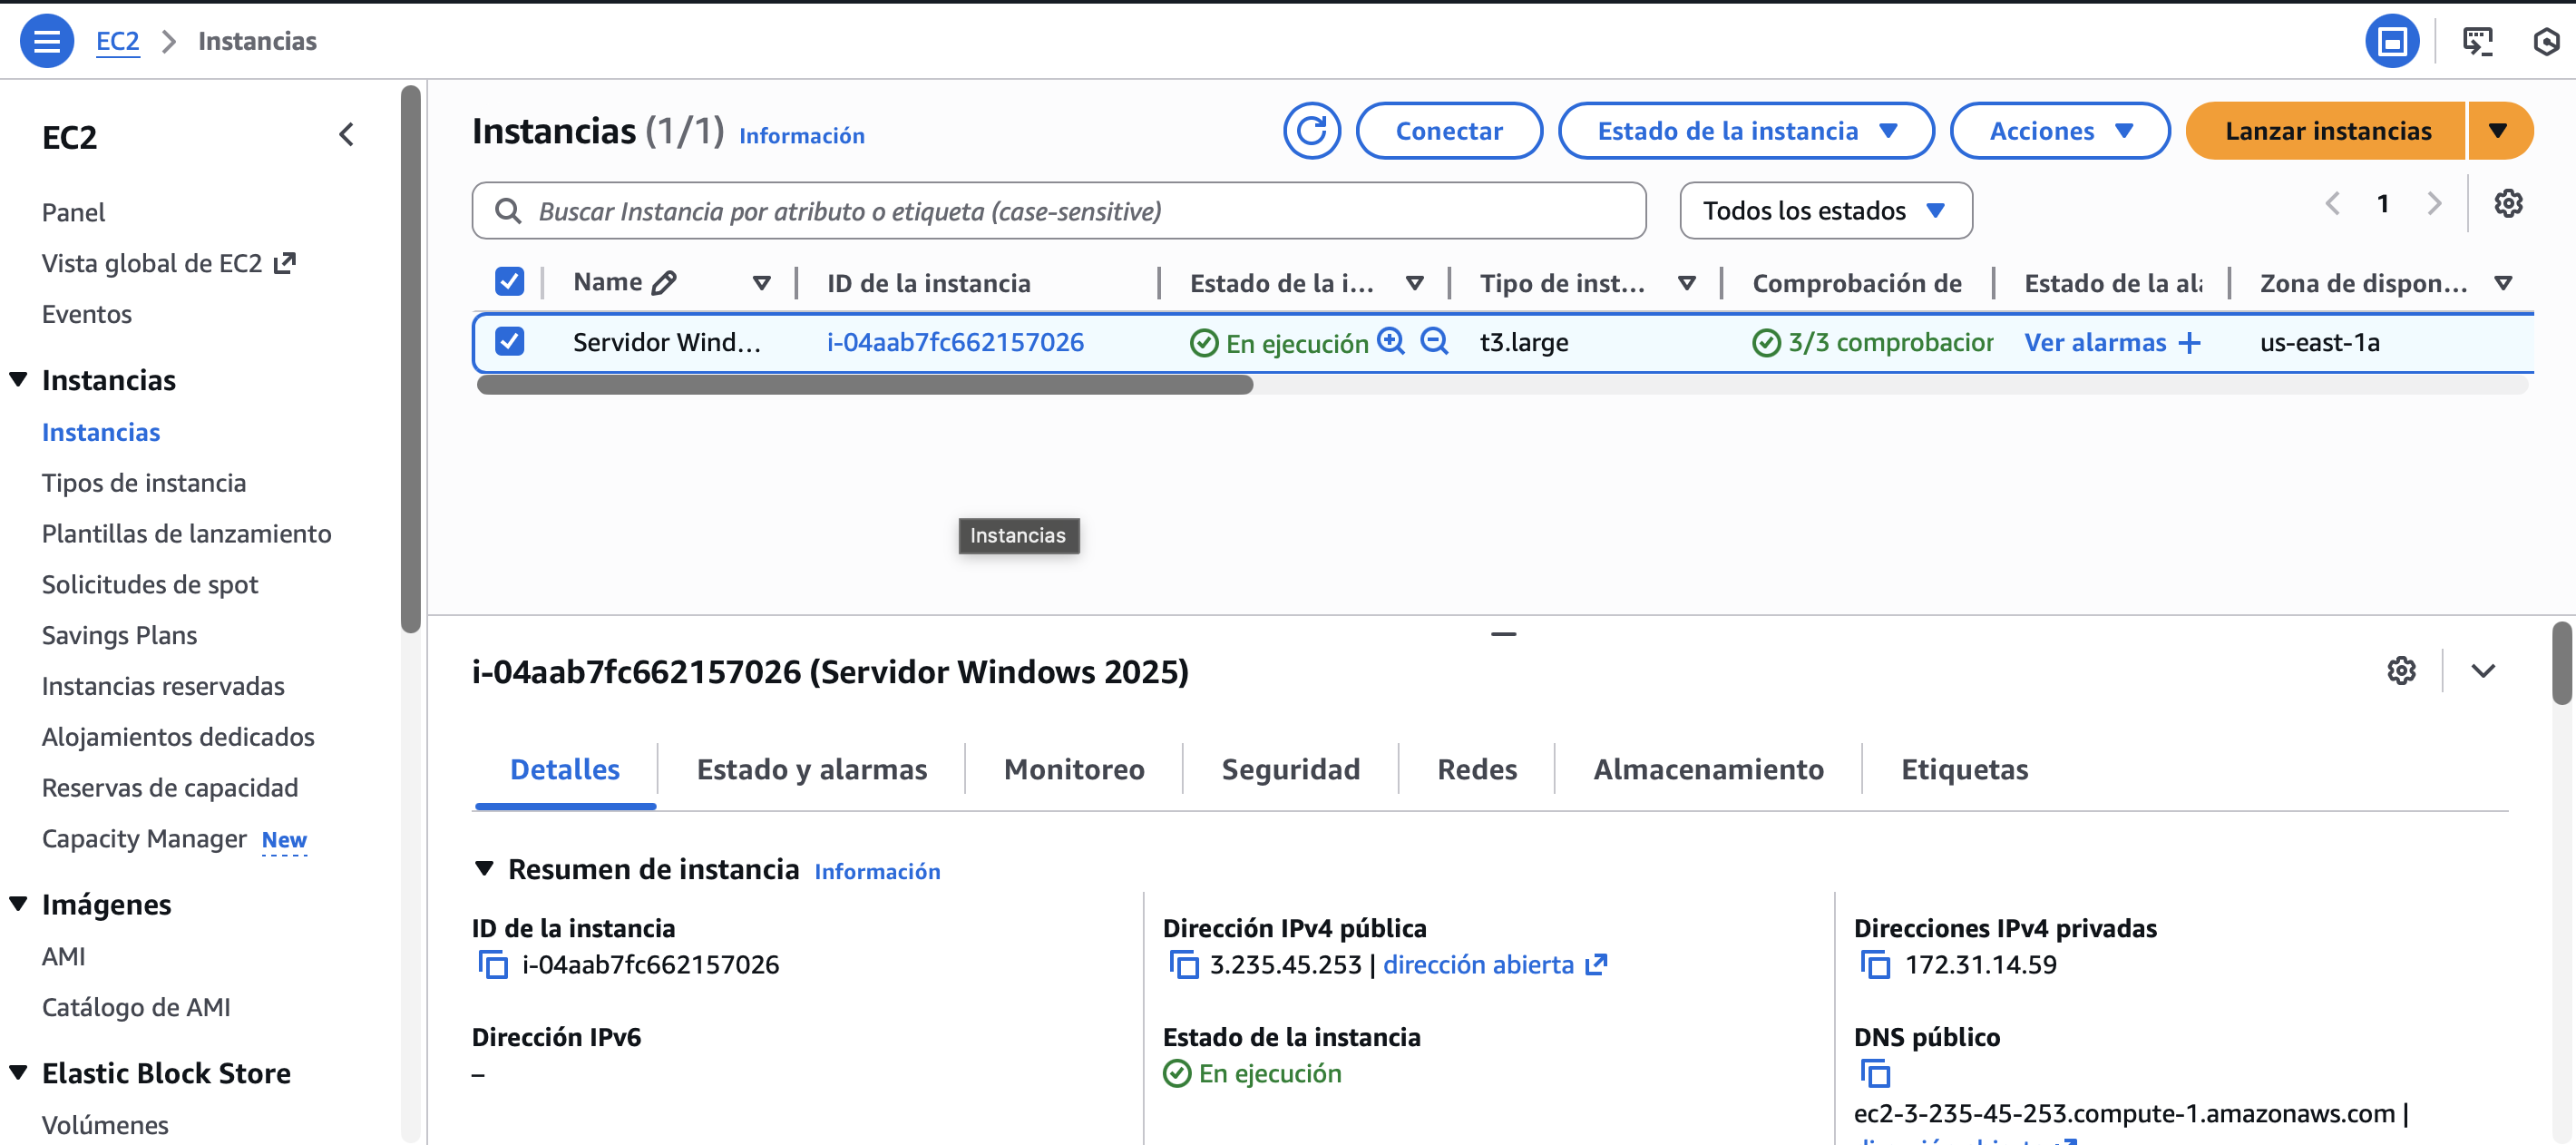The height and width of the screenshot is (1145, 2576).
Task: Open the Acciones dropdown menu
Action: (2059, 131)
